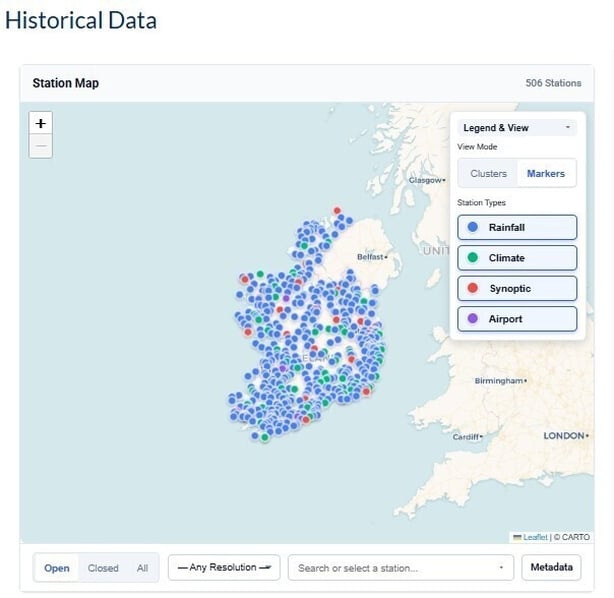
Task: Expand the station select dropdown arrow
Action: coord(501,567)
